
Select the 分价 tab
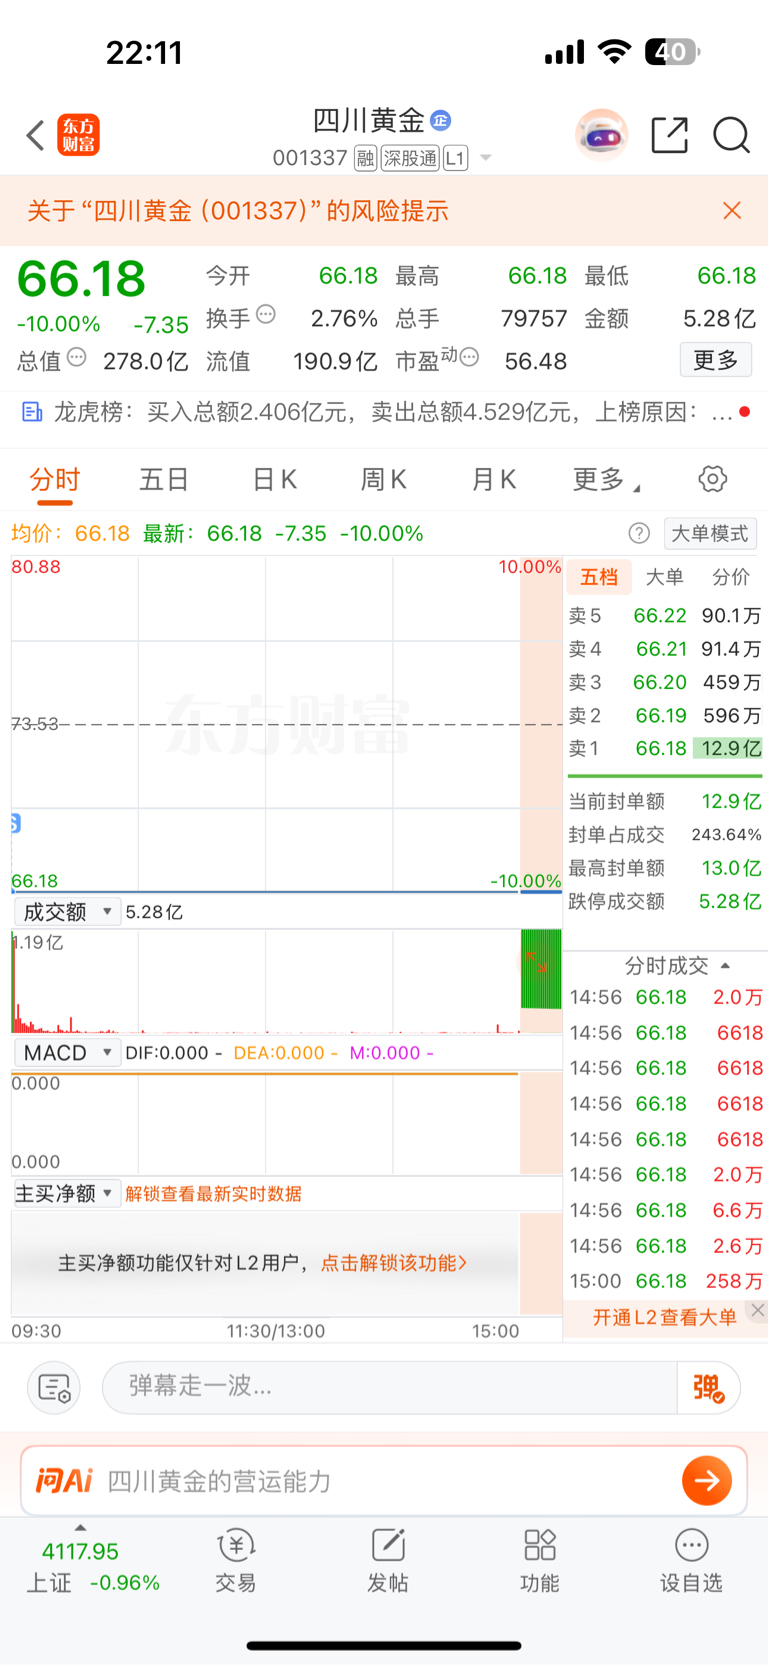[x=731, y=577]
